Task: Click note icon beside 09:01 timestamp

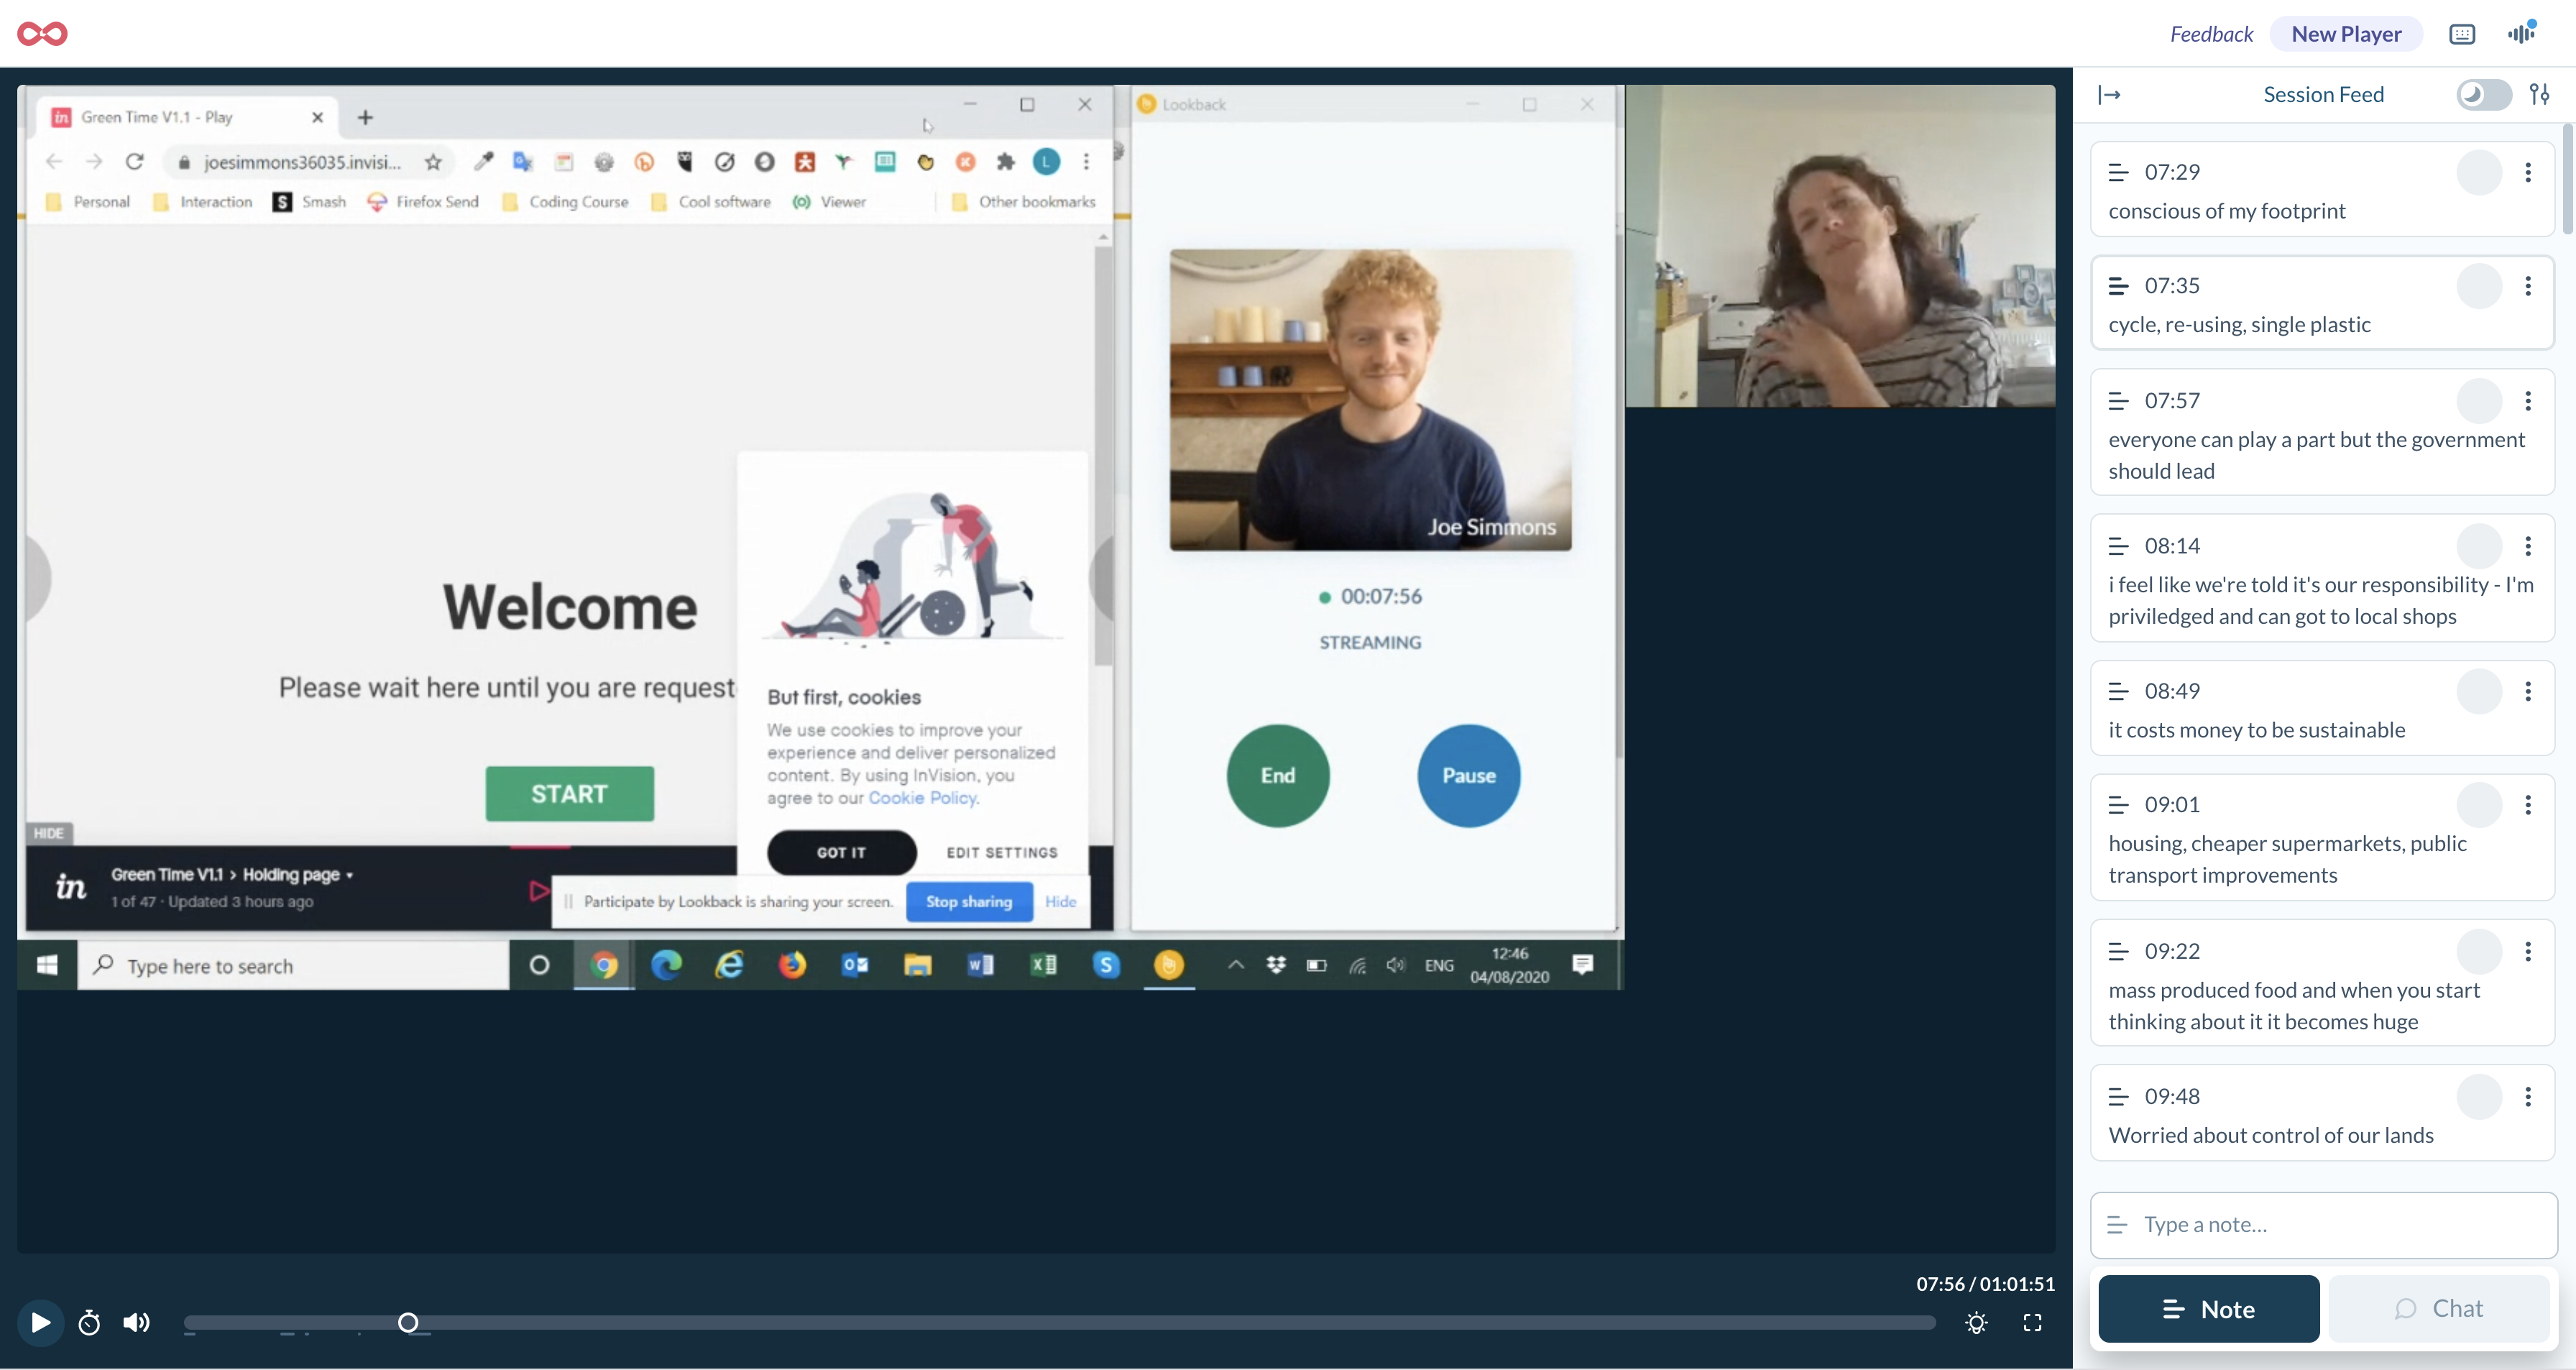Action: [x=2118, y=805]
